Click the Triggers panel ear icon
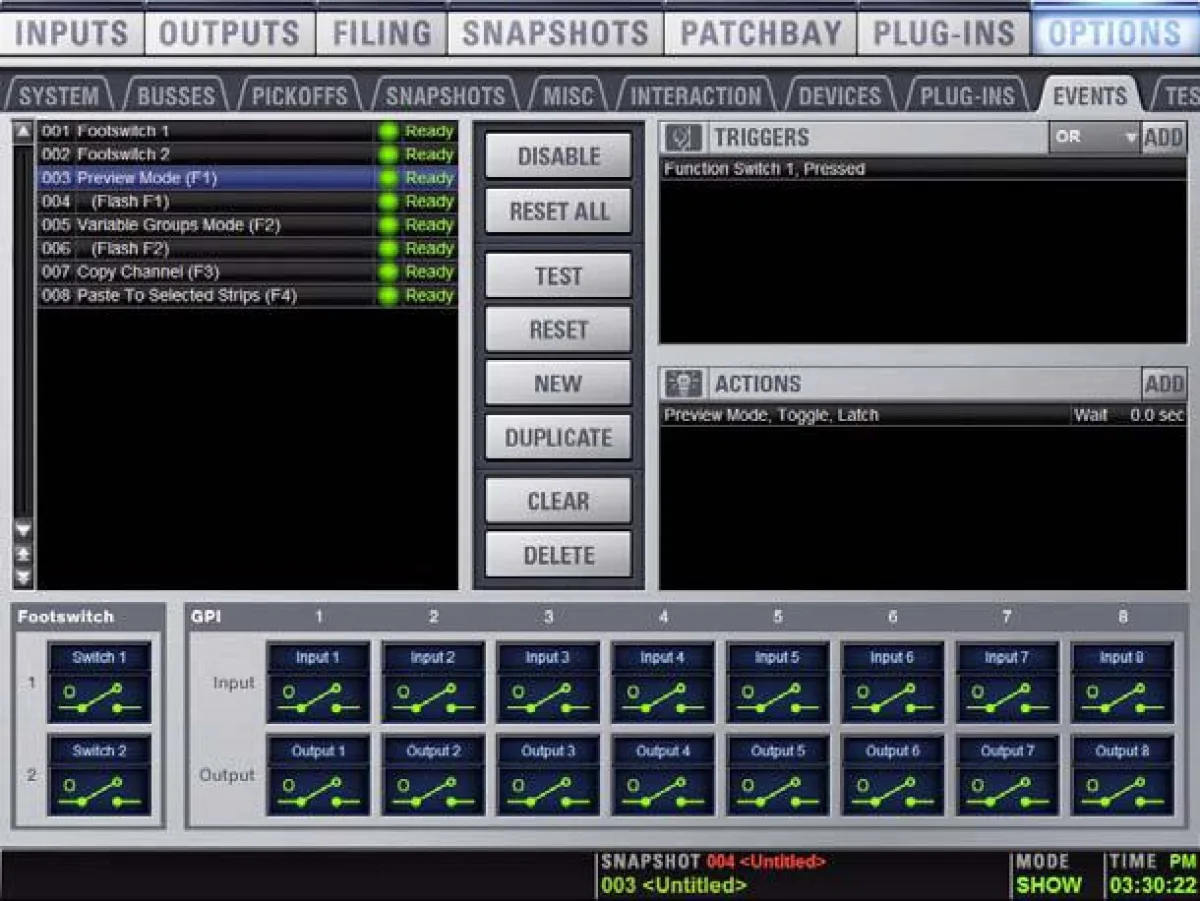The height and width of the screenshot is (901, 1200). coord(683,137)
